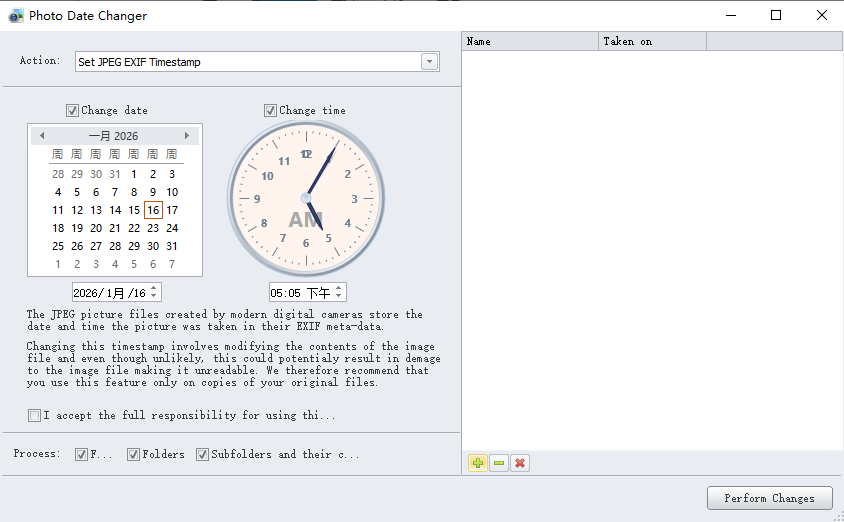This screenshot has width=844, height=522.
Task: Go to previous month in calendar
Action: [42, 136]
